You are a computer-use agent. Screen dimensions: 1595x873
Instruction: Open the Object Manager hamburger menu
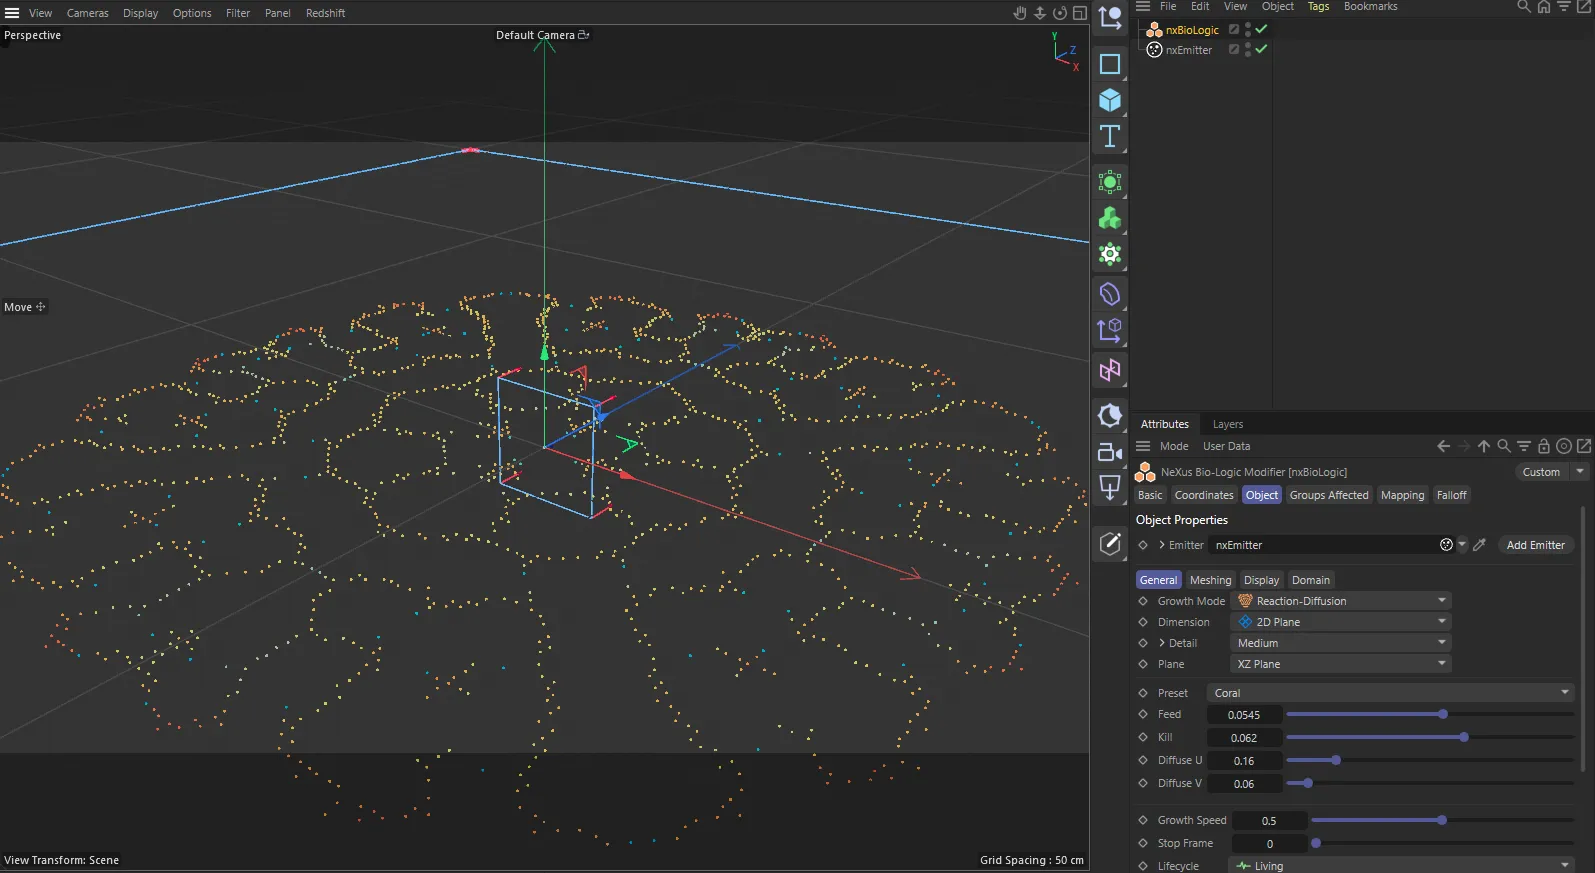[x=1143, y=6]
